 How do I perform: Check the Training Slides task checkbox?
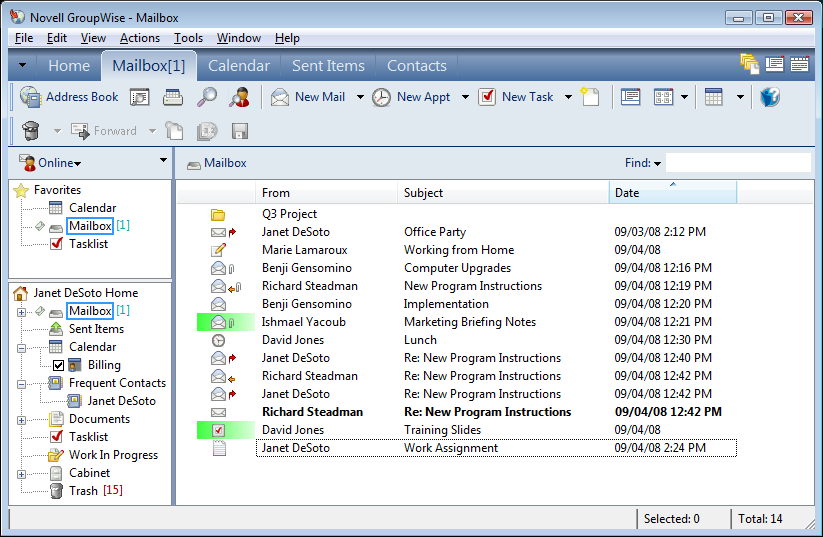coord(218,430)
